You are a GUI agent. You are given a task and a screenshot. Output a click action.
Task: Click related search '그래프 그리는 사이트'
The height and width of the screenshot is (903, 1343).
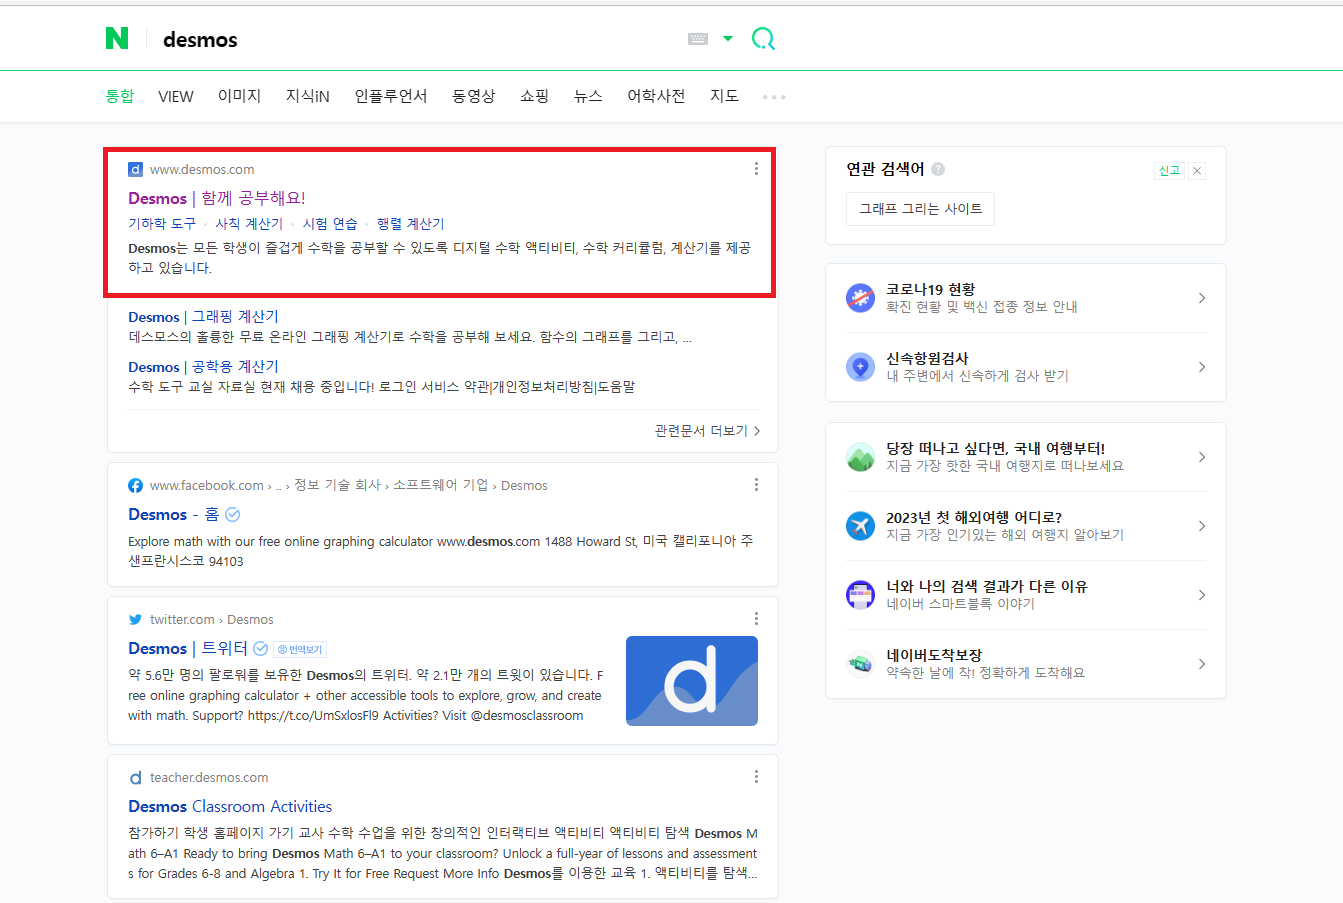[920, 209]
